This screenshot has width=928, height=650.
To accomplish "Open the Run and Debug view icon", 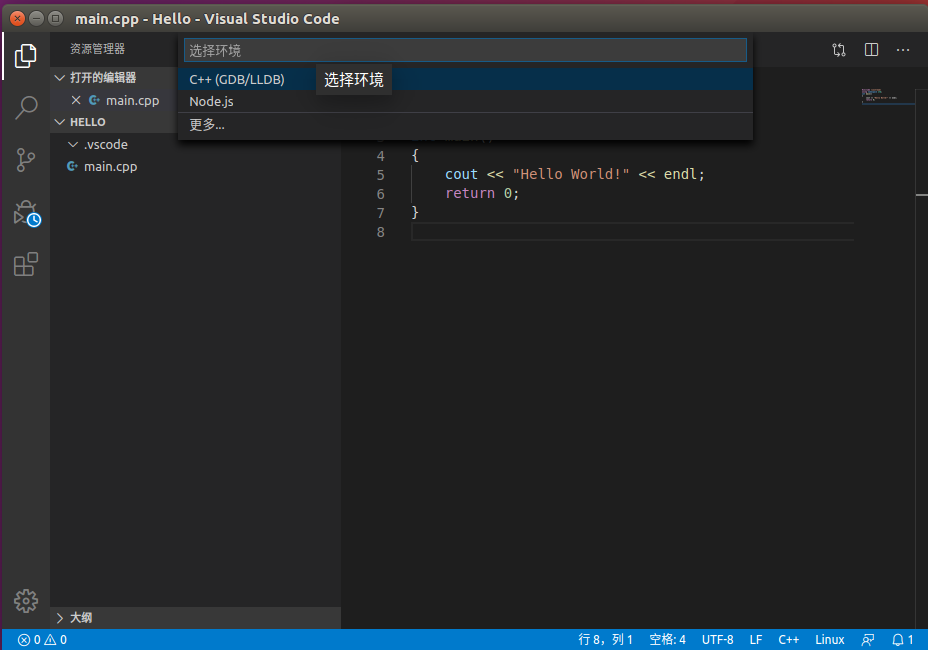I will [x=25, y=212].
